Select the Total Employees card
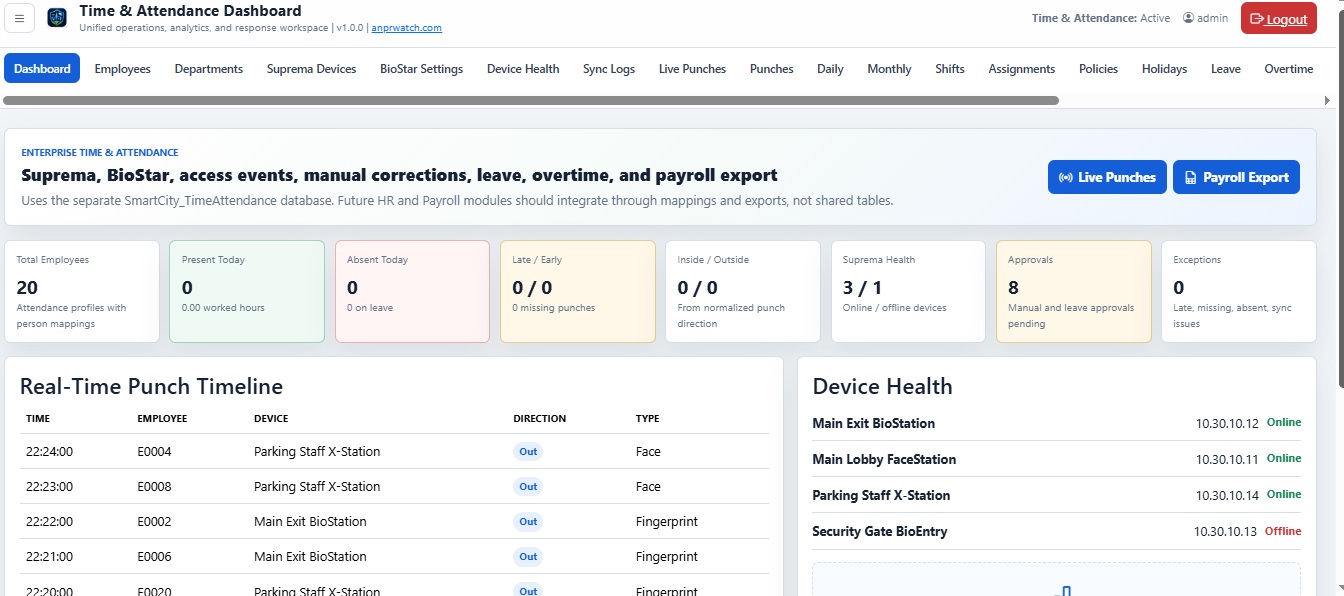This screenshot has height=596, width=1344. [82, 291]
